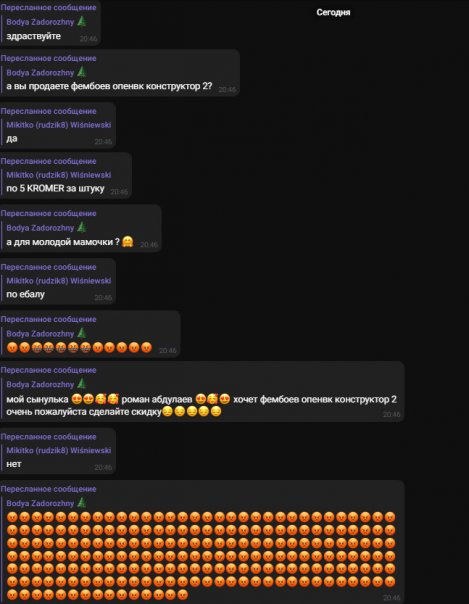The height and width of the screenshot is (604, 469).
Task: Click first sad emoji after "сделайте скидку"
Action: click(x=167, y=412)
